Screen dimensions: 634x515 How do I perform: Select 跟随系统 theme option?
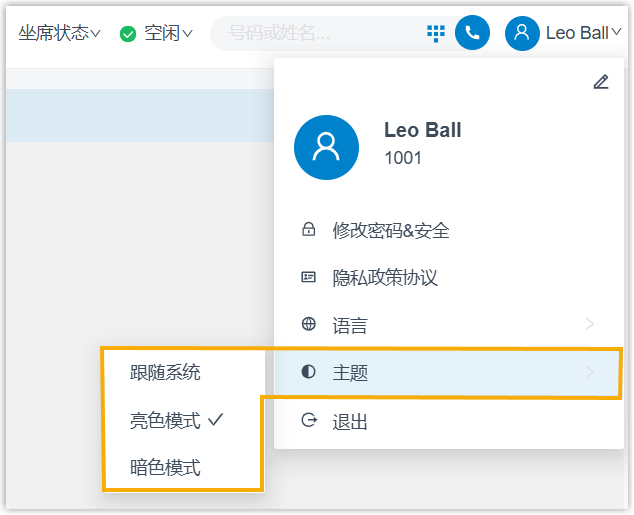pos(166,373)
